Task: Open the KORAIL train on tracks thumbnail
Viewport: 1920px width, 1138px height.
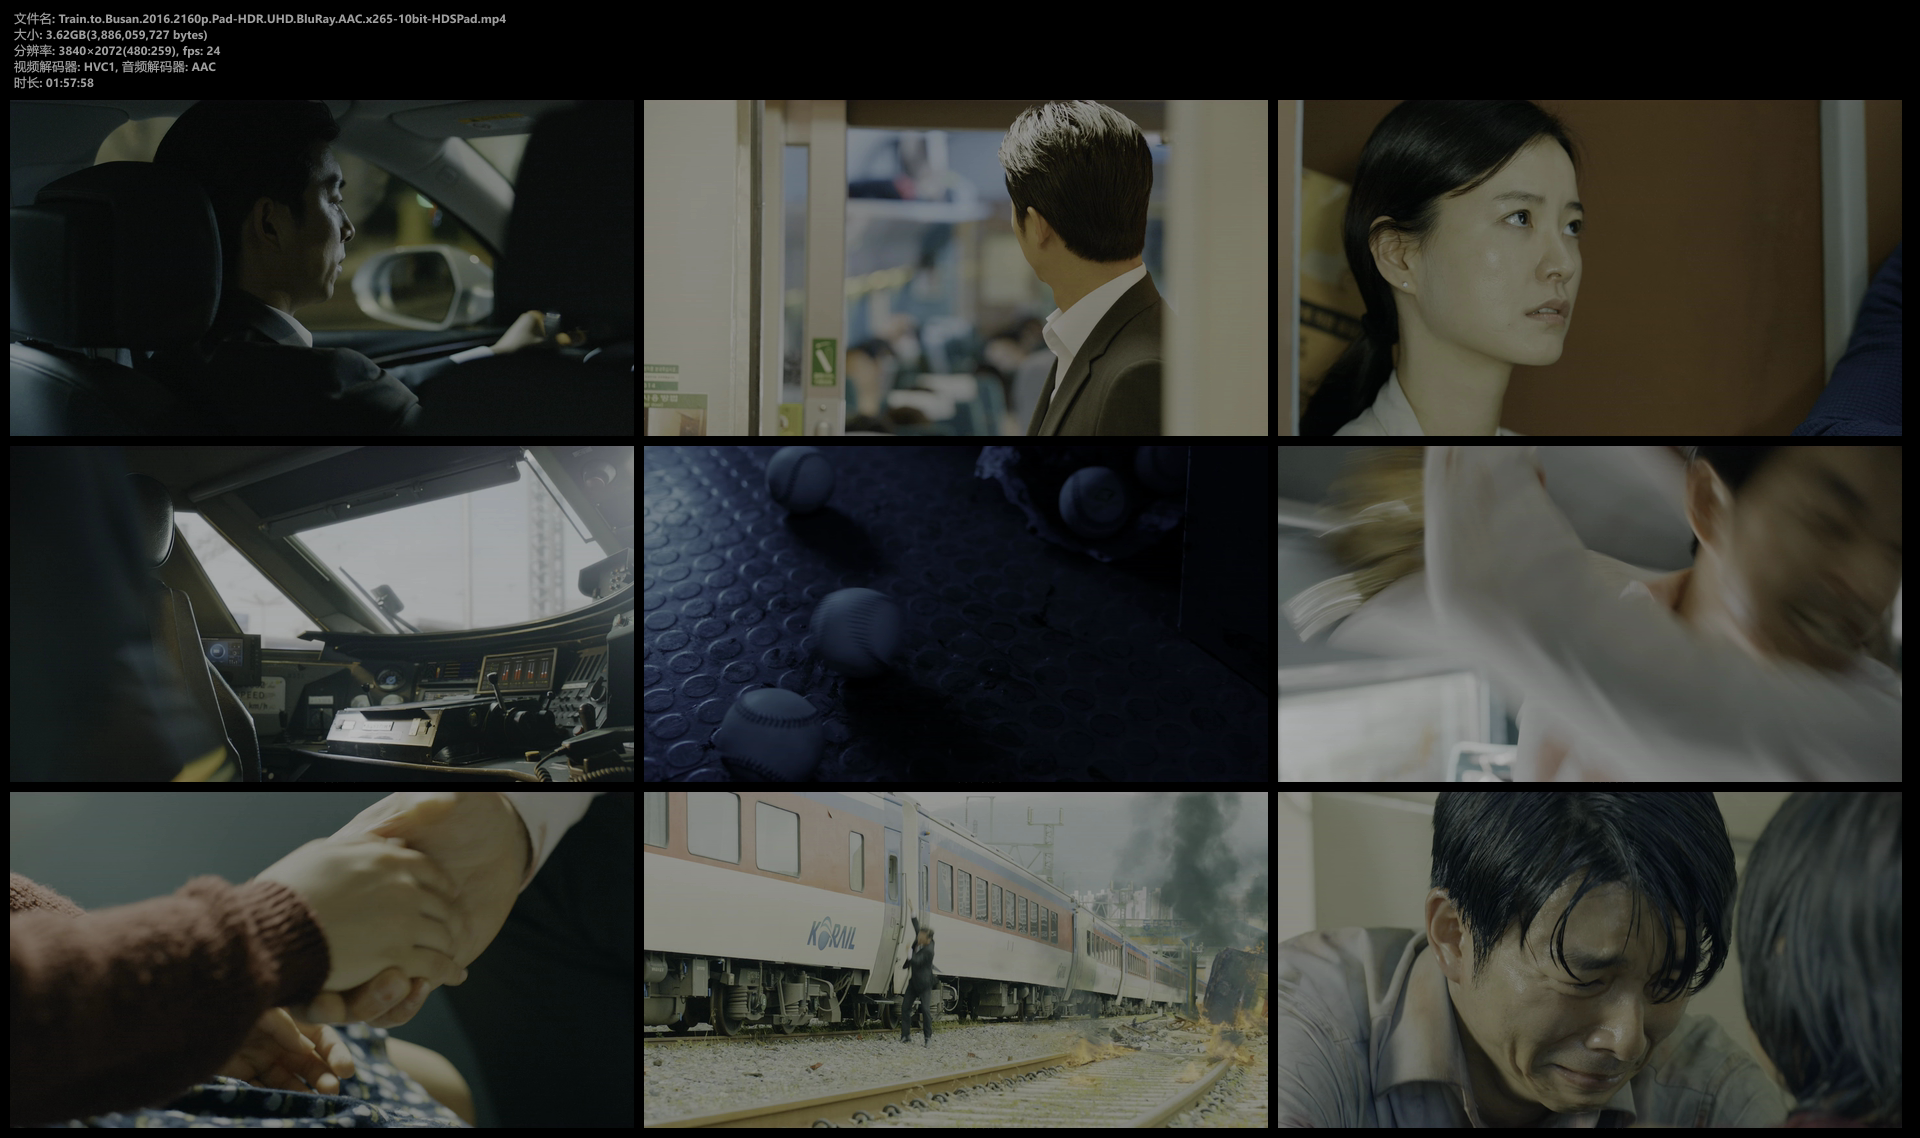Action: coord(955,960)
